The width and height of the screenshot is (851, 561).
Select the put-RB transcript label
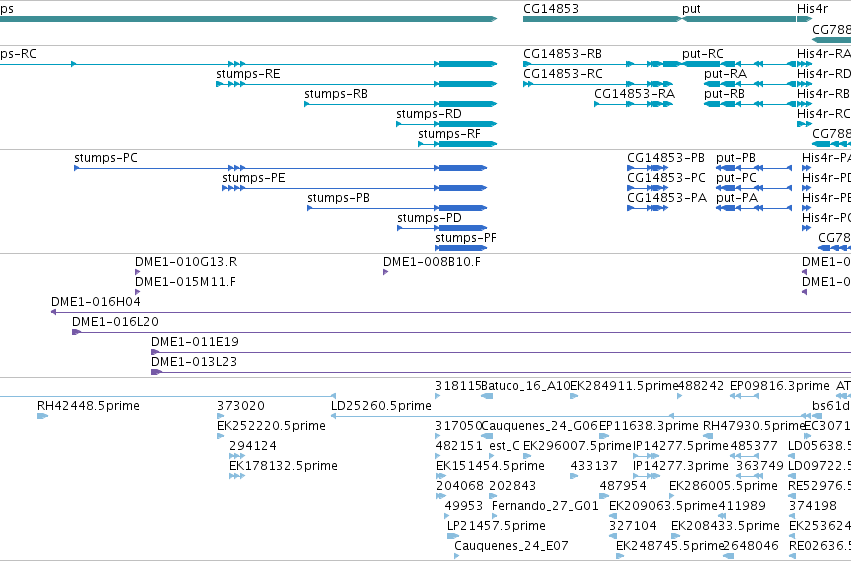pos(725,94)
